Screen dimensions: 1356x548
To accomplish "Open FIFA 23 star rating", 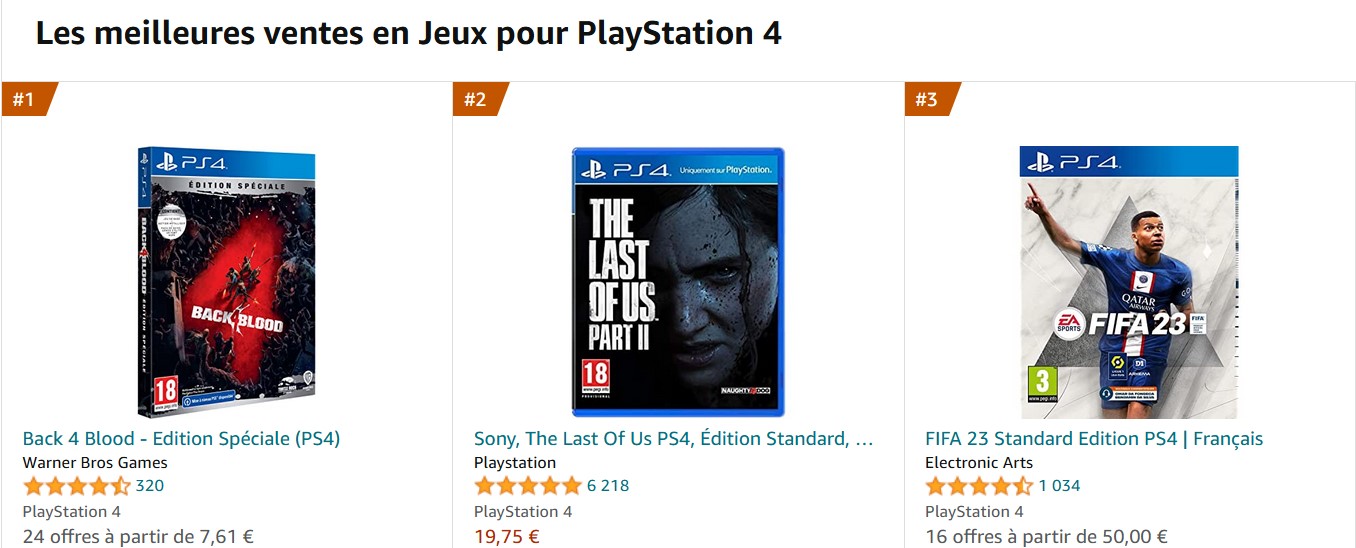I will point(979,486).
